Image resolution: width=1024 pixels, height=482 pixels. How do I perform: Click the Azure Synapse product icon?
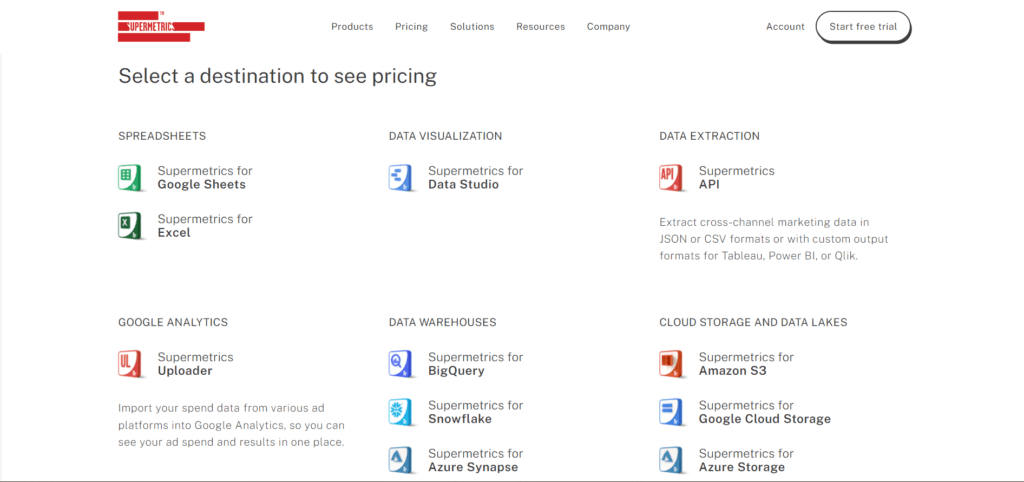[400, 460]
